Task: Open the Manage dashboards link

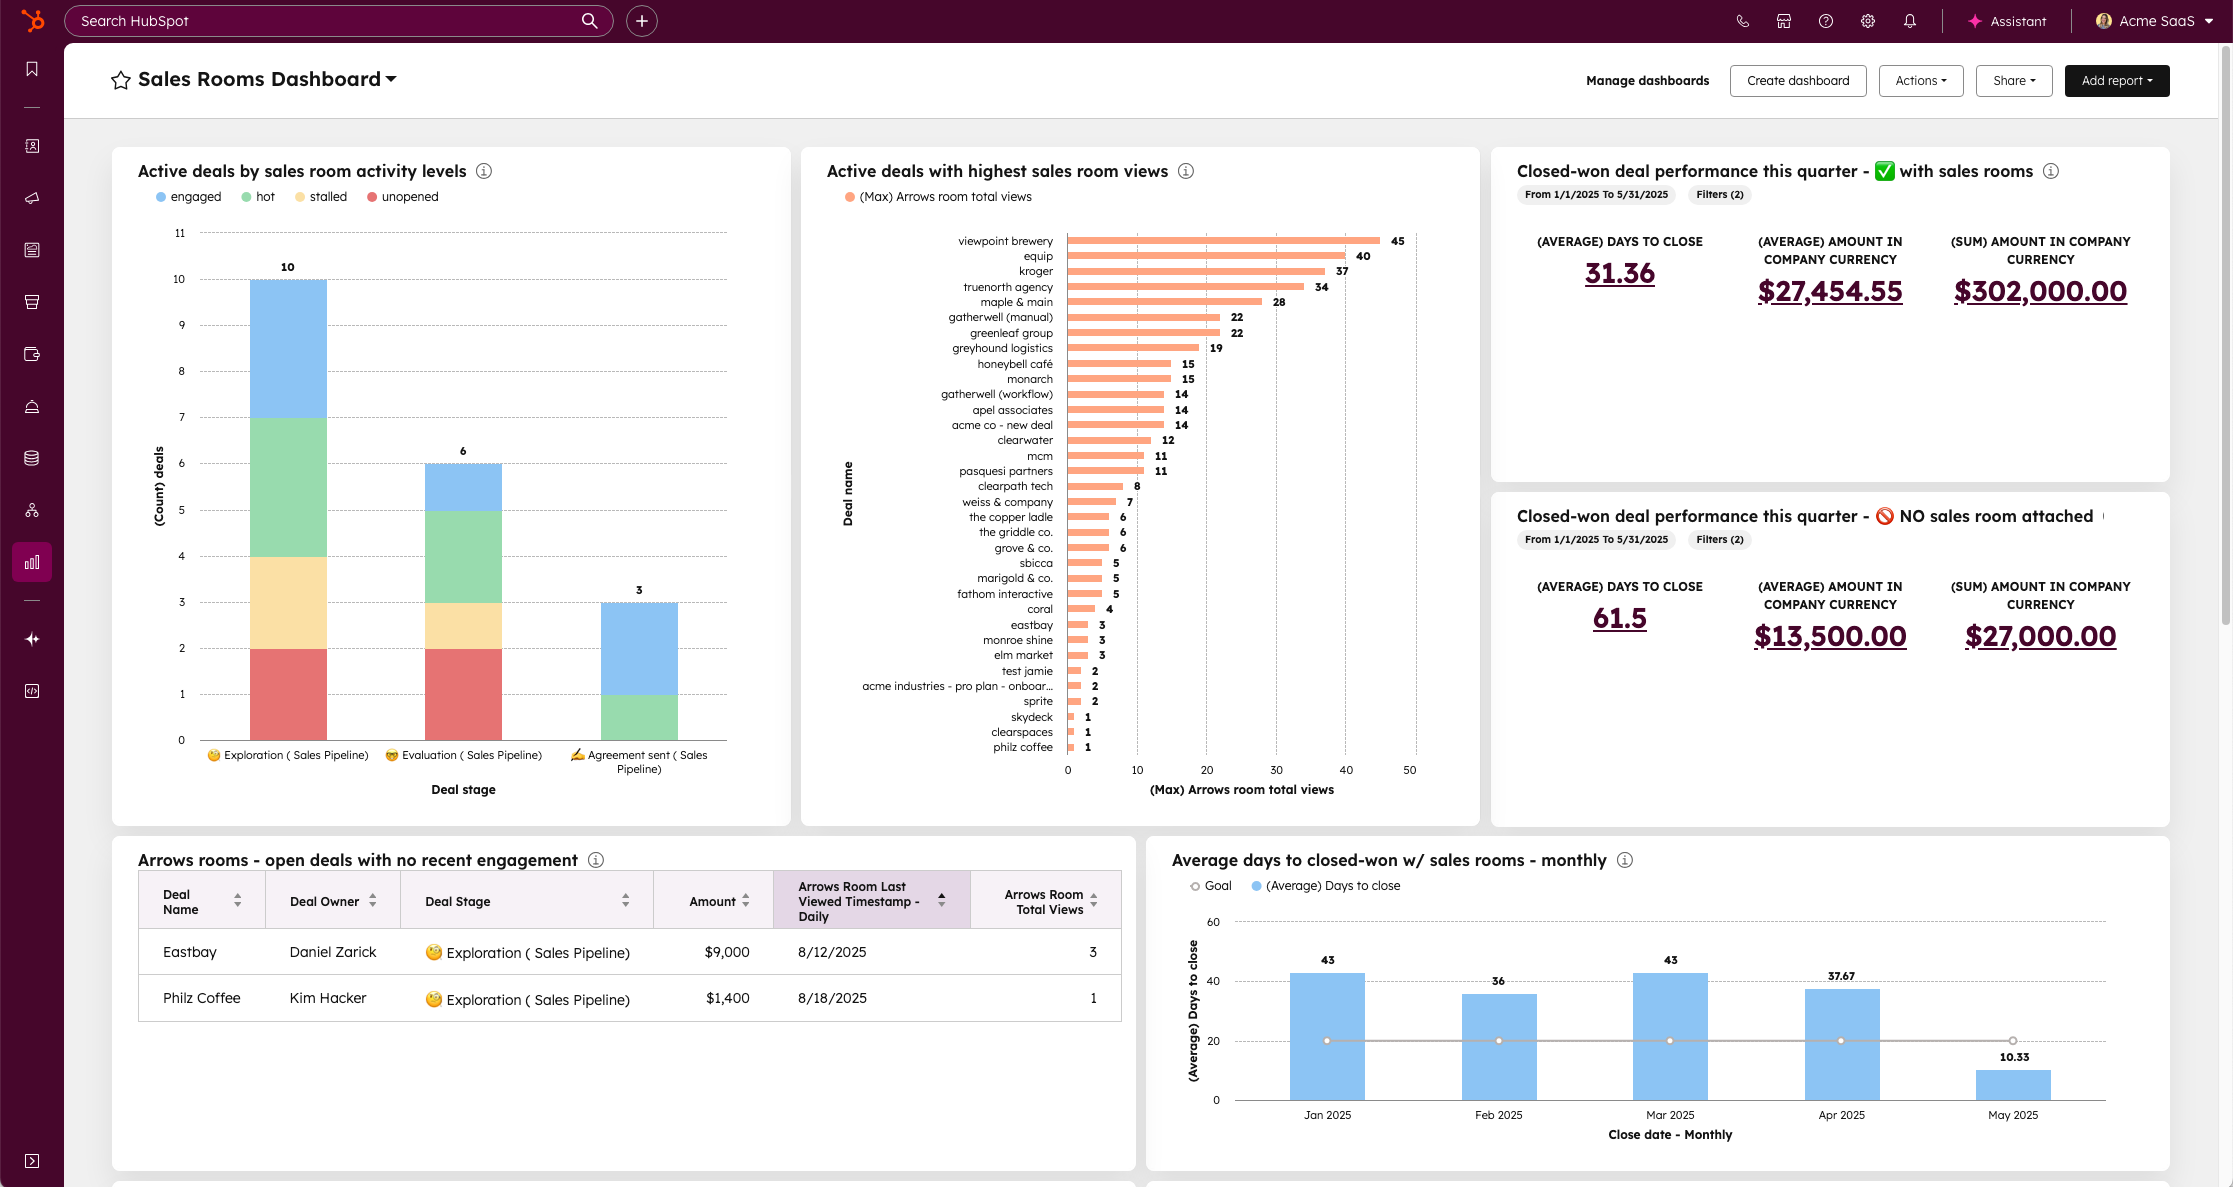Action: pyautogui.click(x=1647, y=81)
